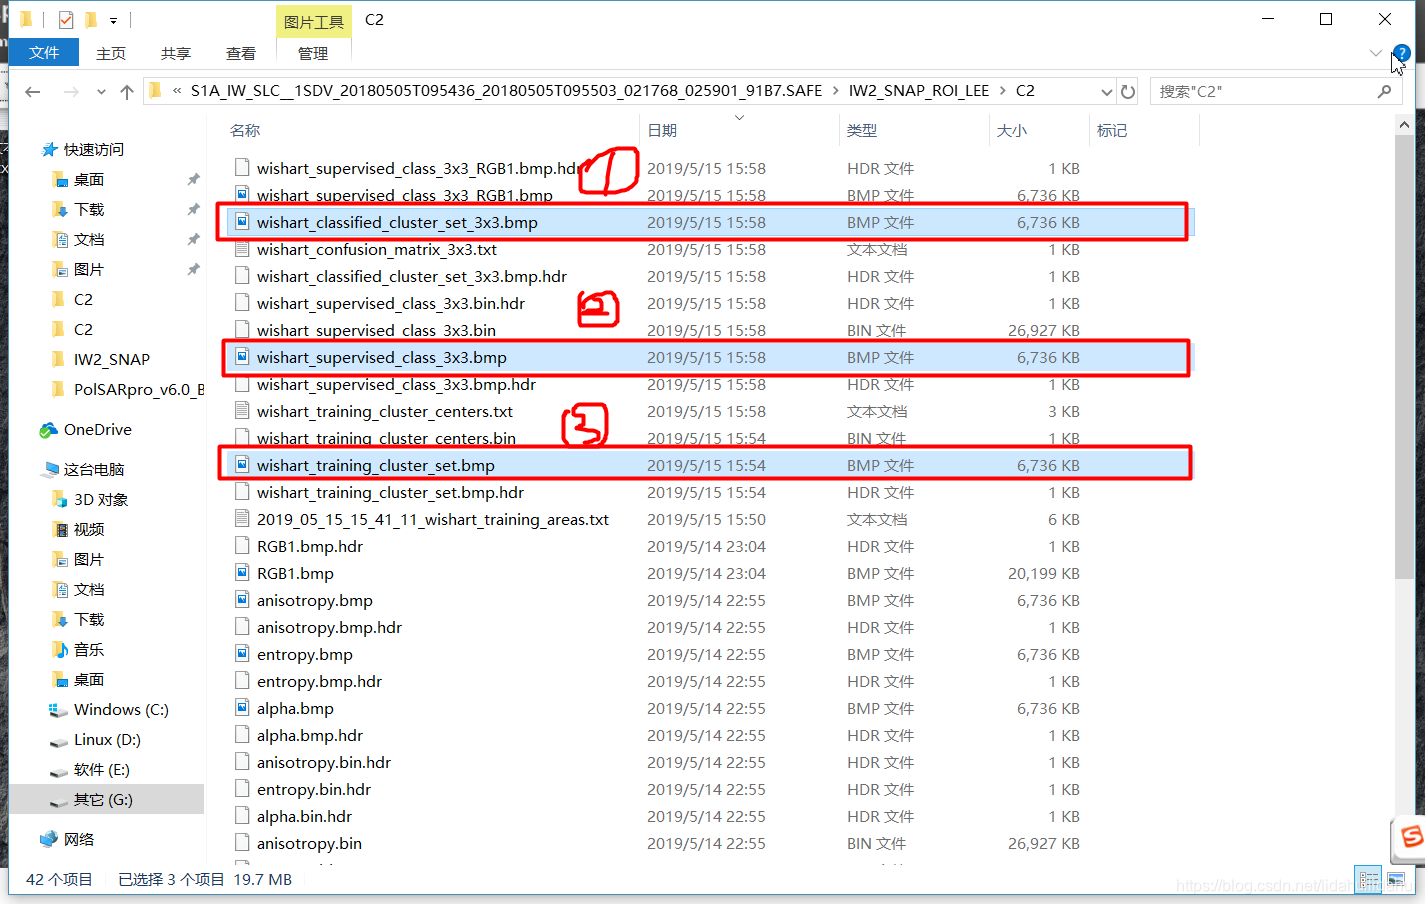Click the anisotropy.bin file icon
Image resolution: width=1425 pixels, height=904 pixels.
(x=242, y=843)
